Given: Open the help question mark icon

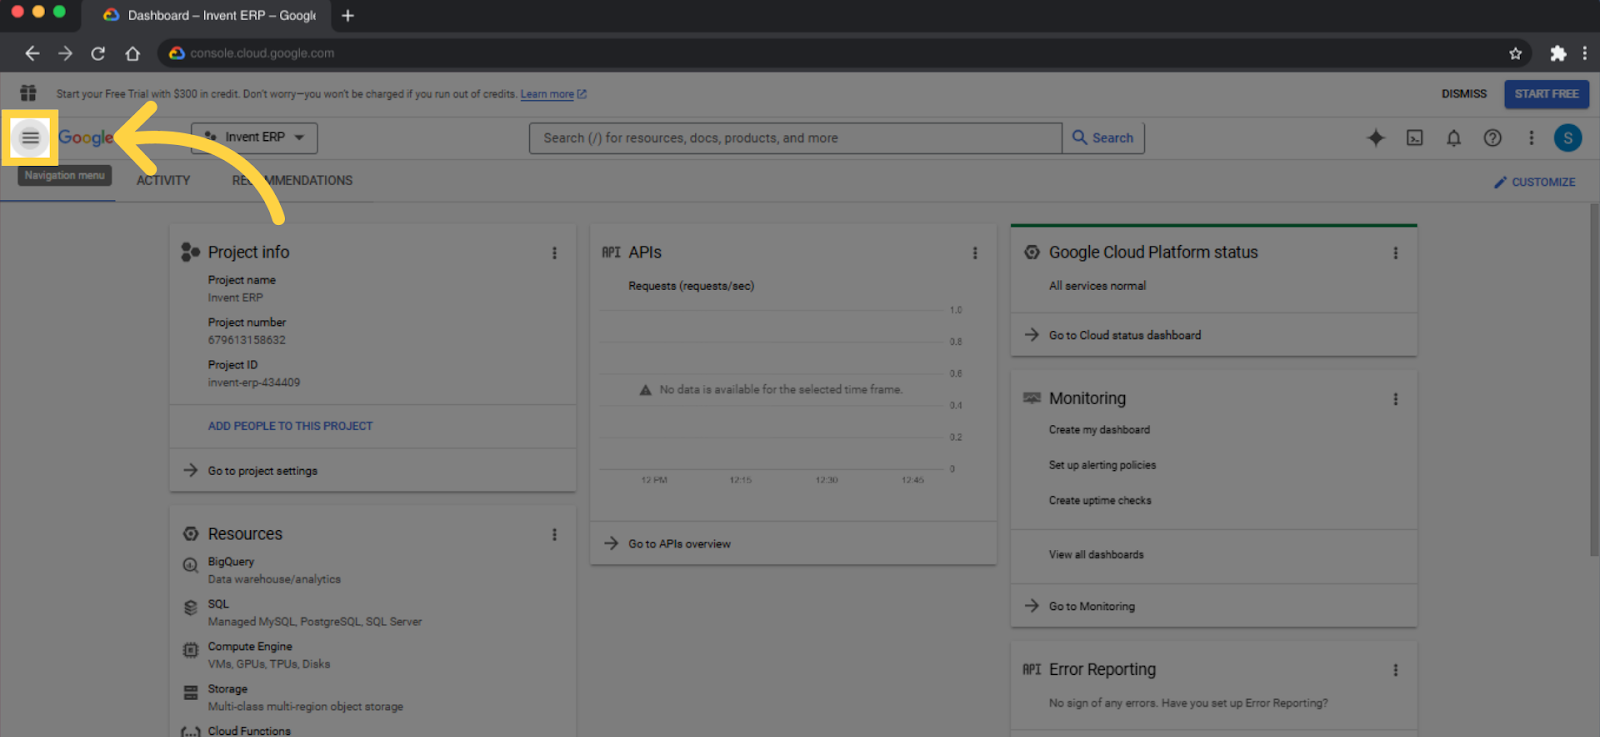Looking at the screenshot, I should tap(1492, 138).
